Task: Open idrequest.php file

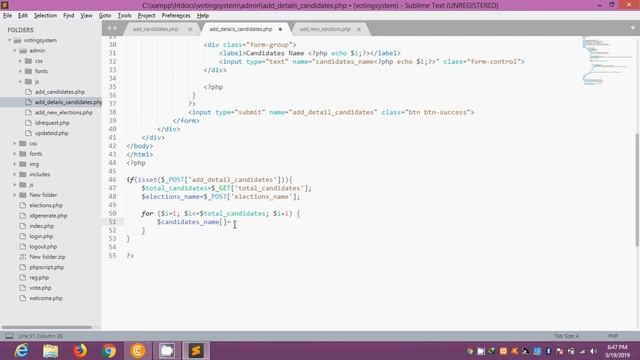Action: pos(52,123)
